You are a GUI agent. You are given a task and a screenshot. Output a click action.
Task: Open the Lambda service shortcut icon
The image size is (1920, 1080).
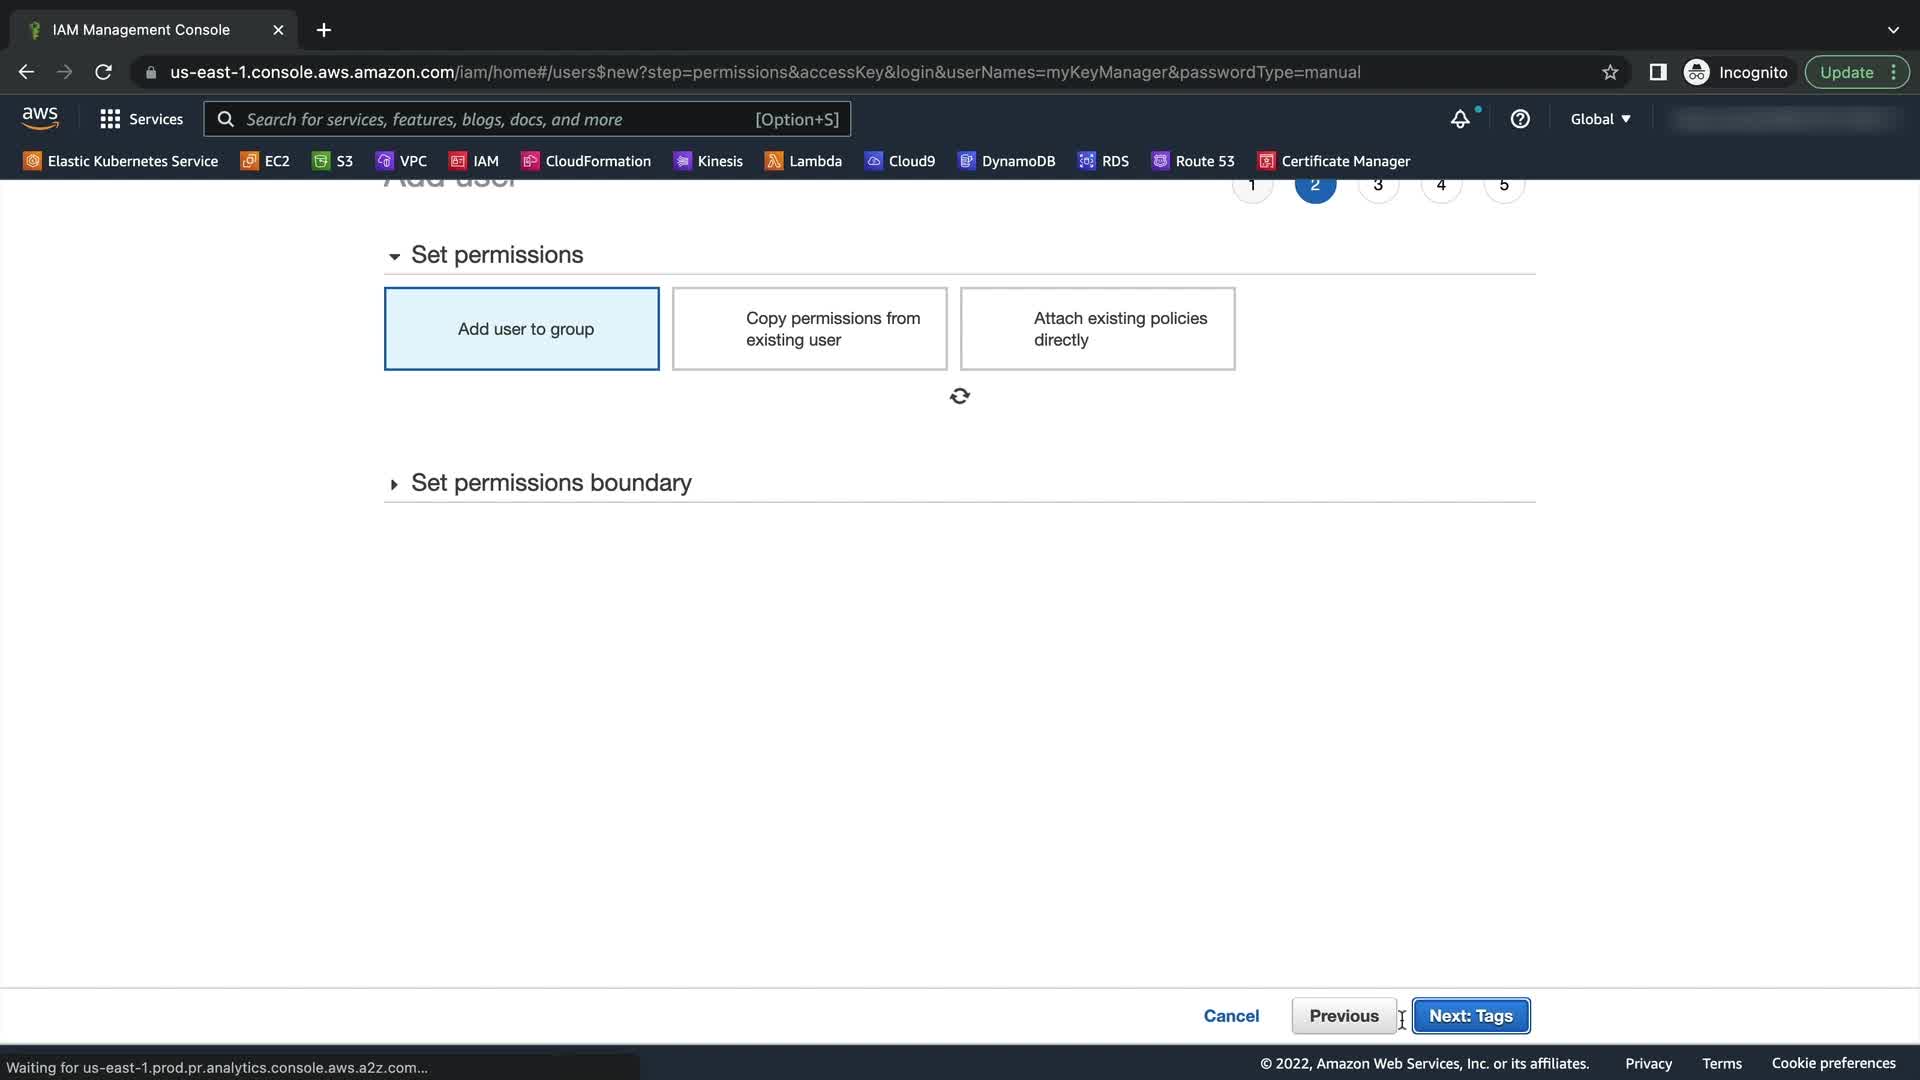[773, 161]
